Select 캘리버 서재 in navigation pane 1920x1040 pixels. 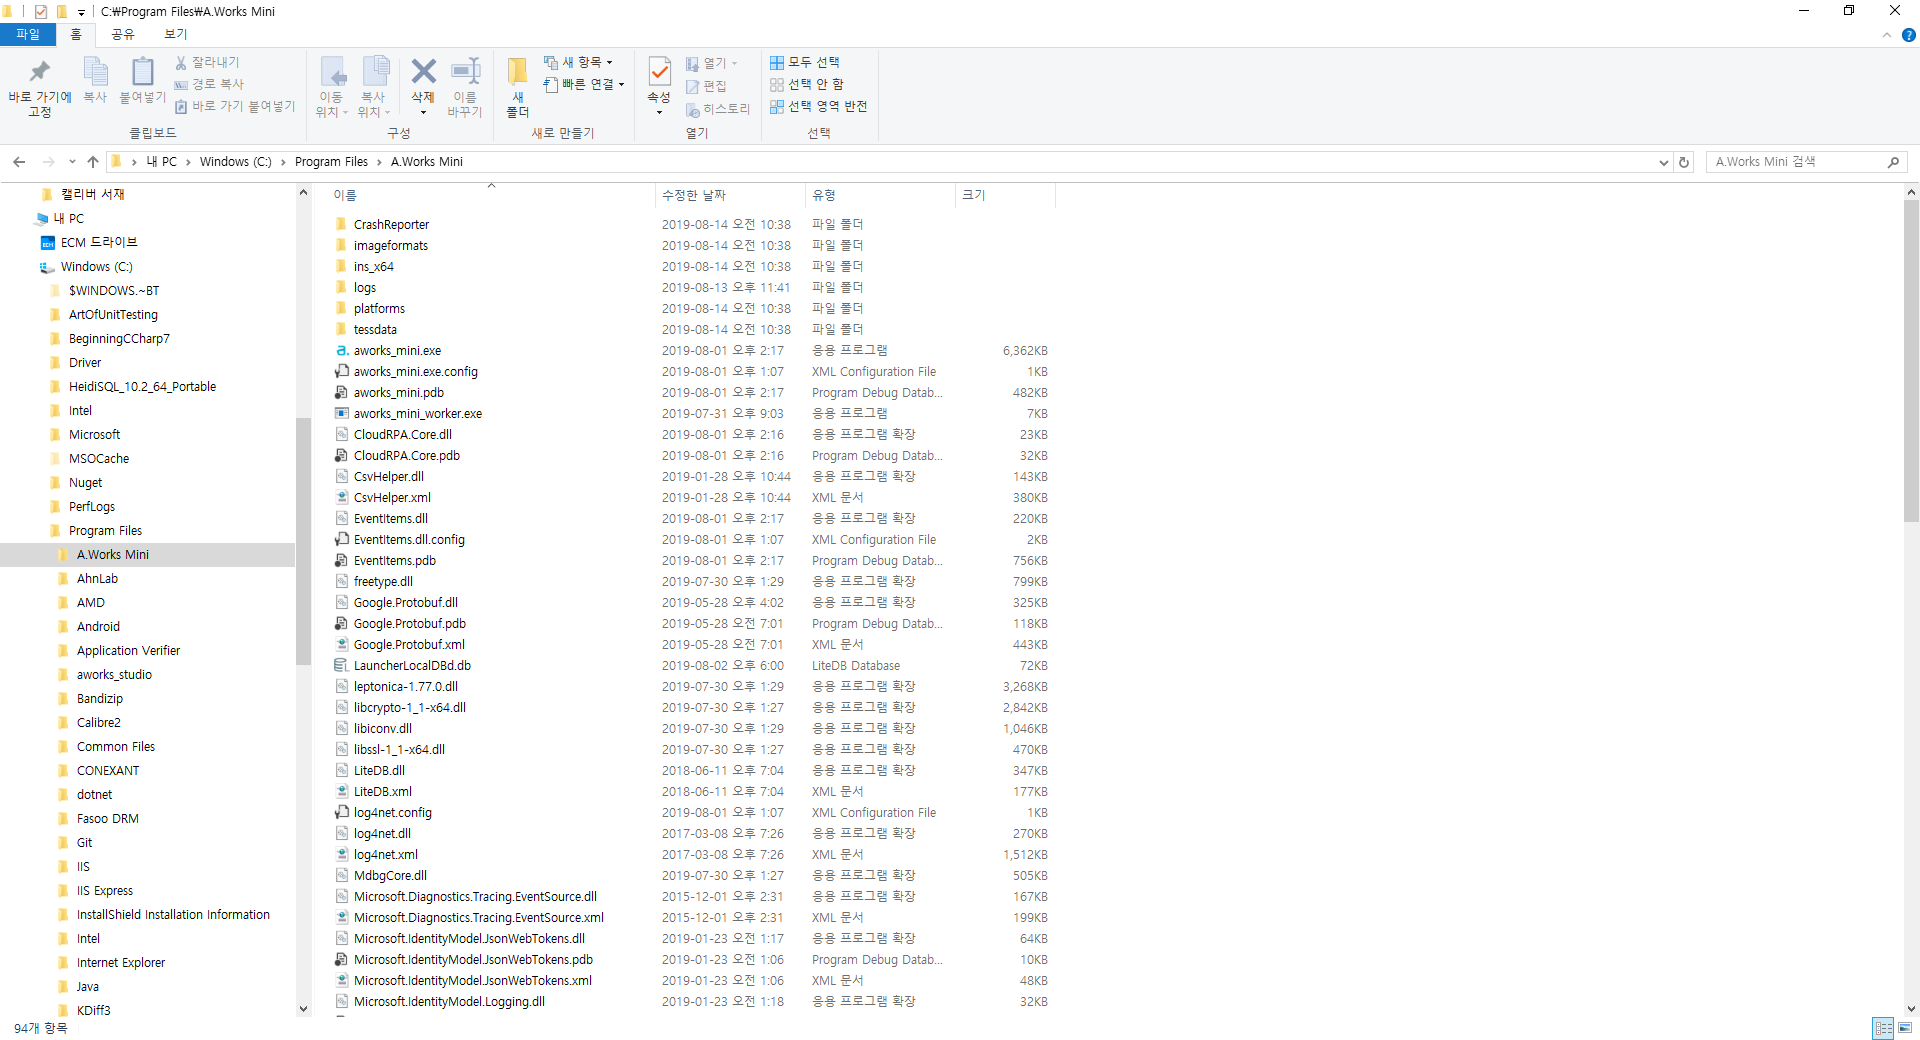(92, 194)
